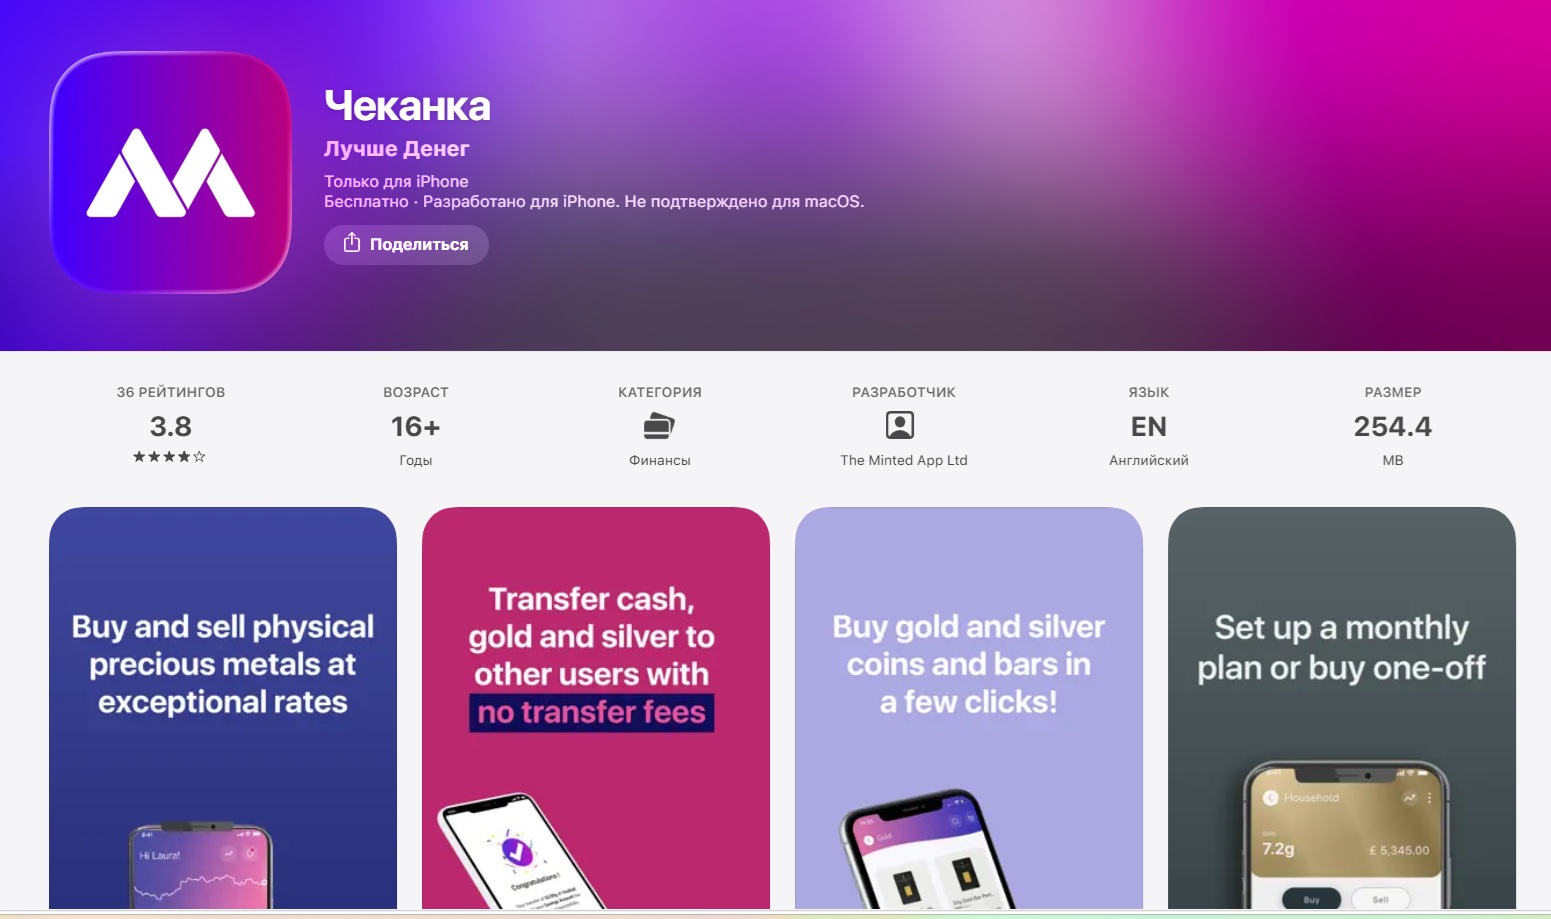The height and width of the screenshot is (919, 1551).
Task: Click the Поделиться share button
Action: pos(406,245)
